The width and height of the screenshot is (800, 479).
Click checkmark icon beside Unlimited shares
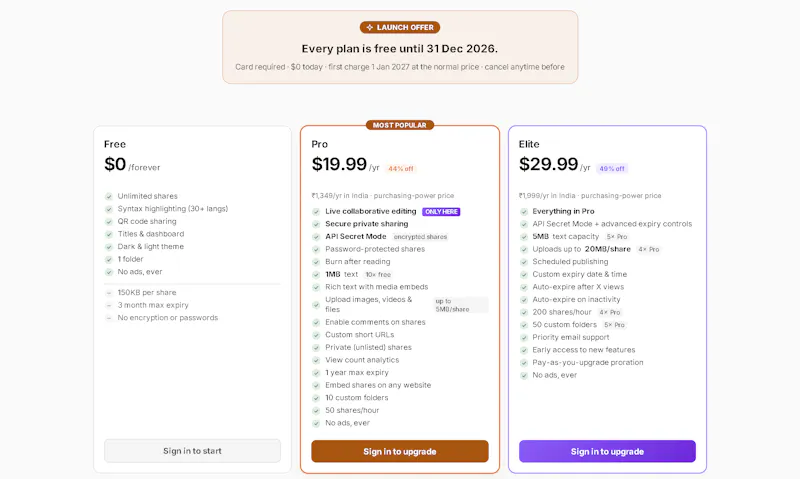click(x=109, y=196)
